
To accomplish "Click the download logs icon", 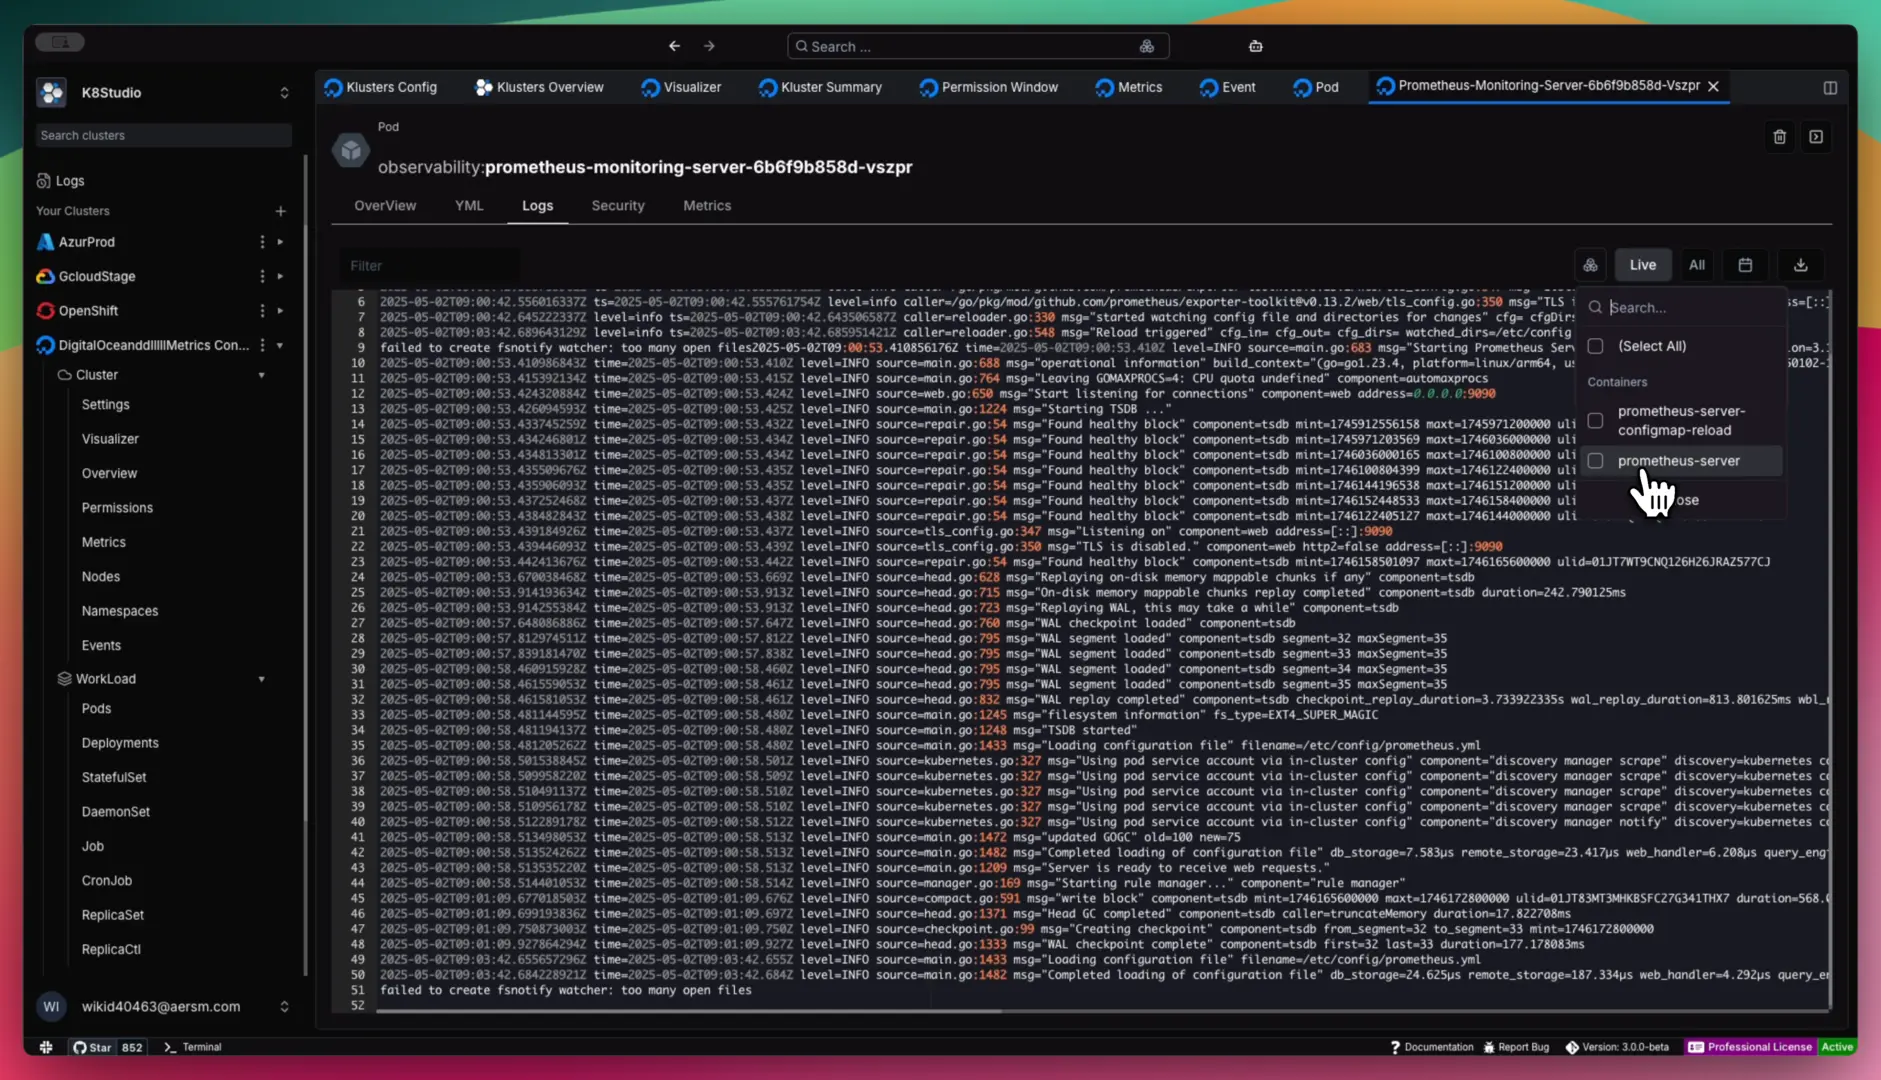I will 1800,265.
